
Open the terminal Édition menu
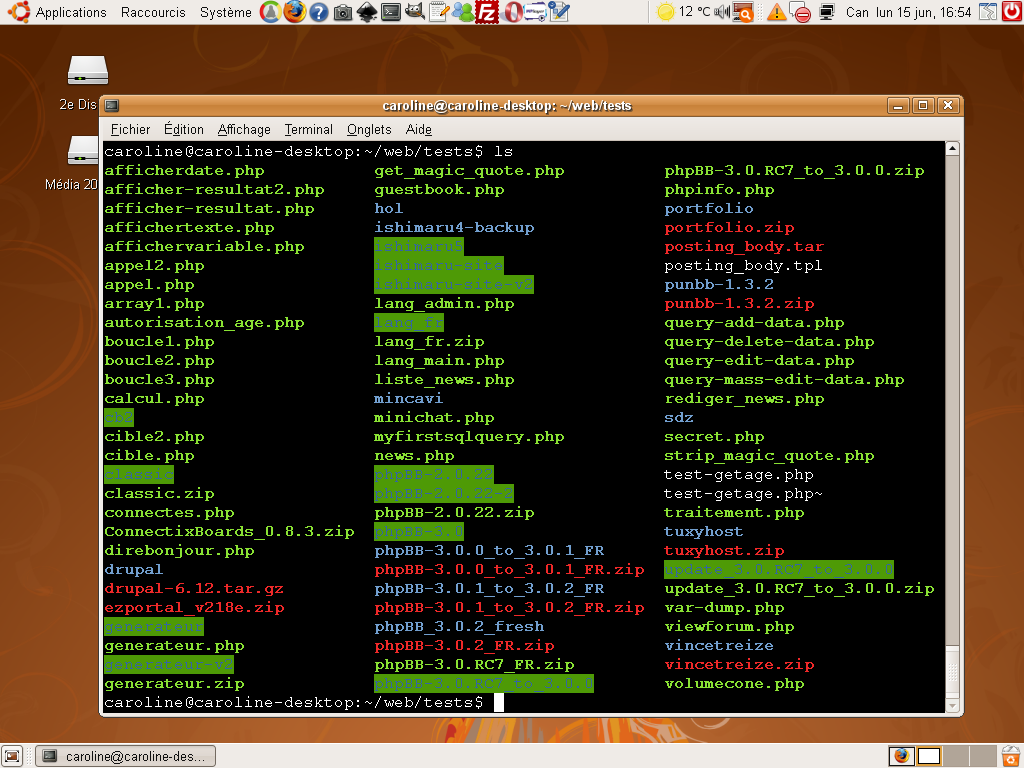tap(184, 129)
